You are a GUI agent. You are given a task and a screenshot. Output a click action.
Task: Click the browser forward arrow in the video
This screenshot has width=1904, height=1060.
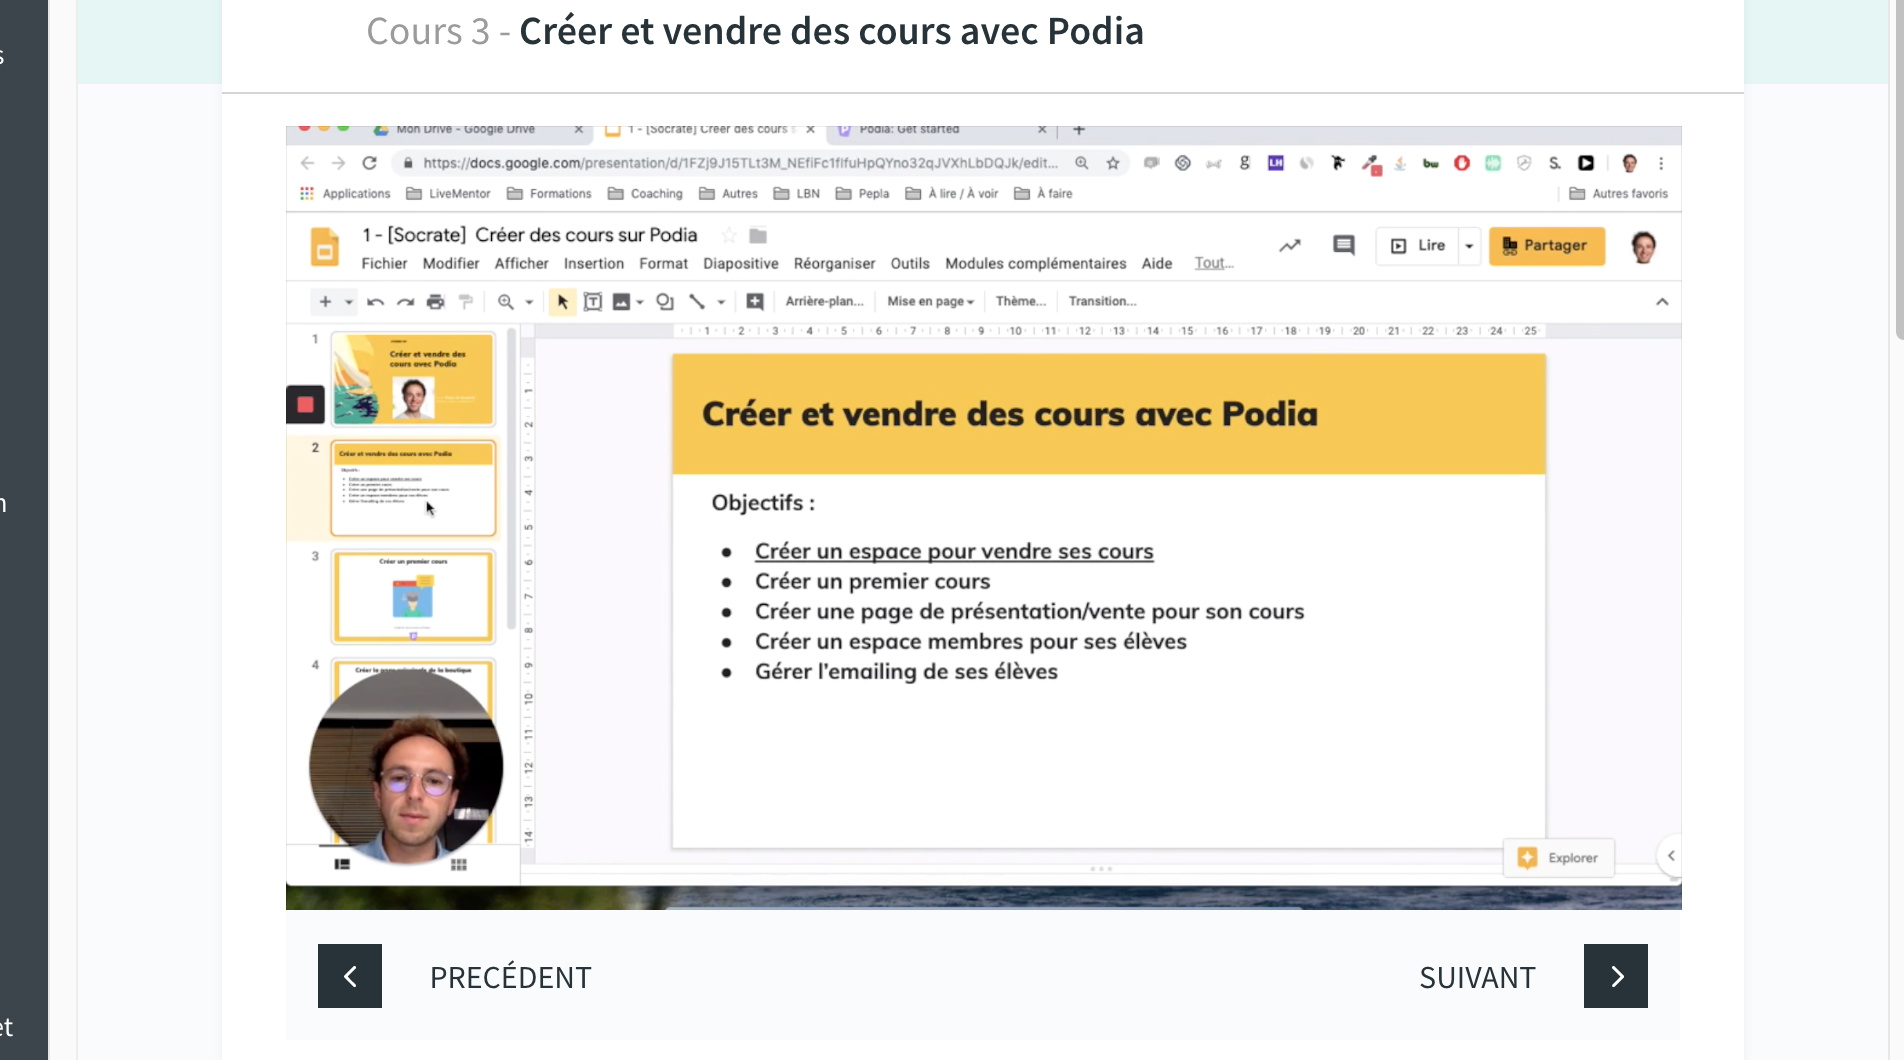pyautogui.click(x=338, y=163)
